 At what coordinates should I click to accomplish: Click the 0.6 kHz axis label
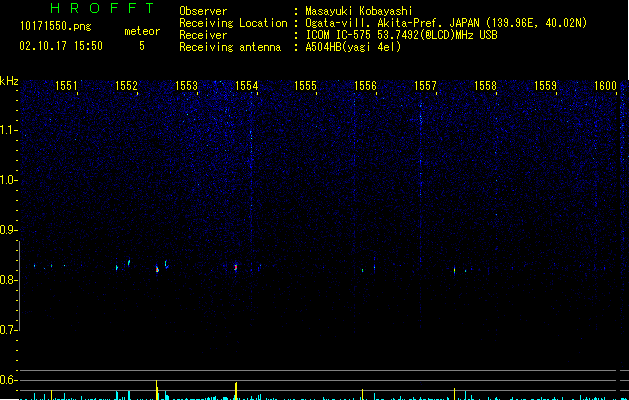9,380
